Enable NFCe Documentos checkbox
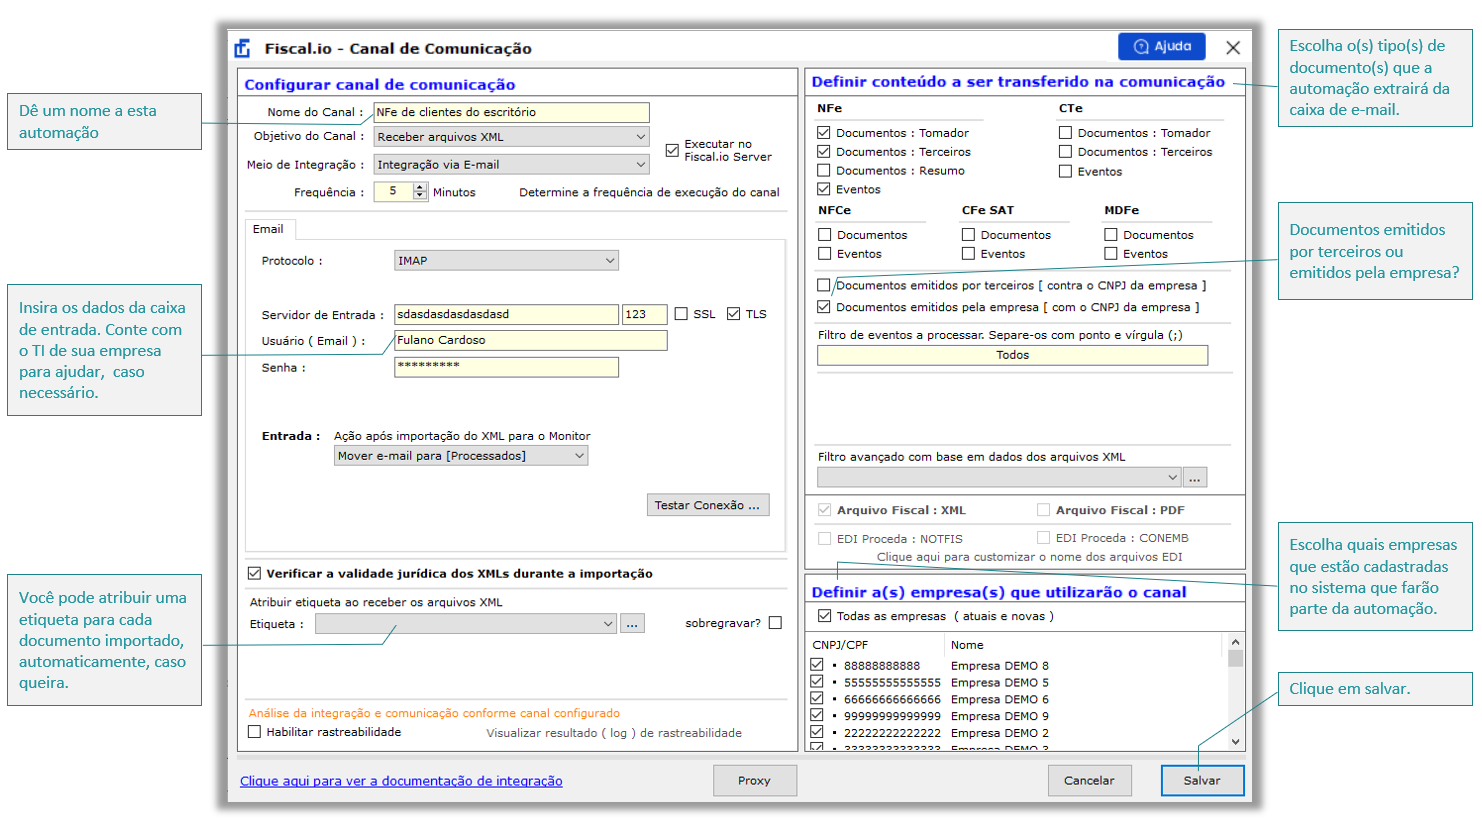Image resolution: width=1482 pixels, height=823 pixels. [x=824, y=234]
